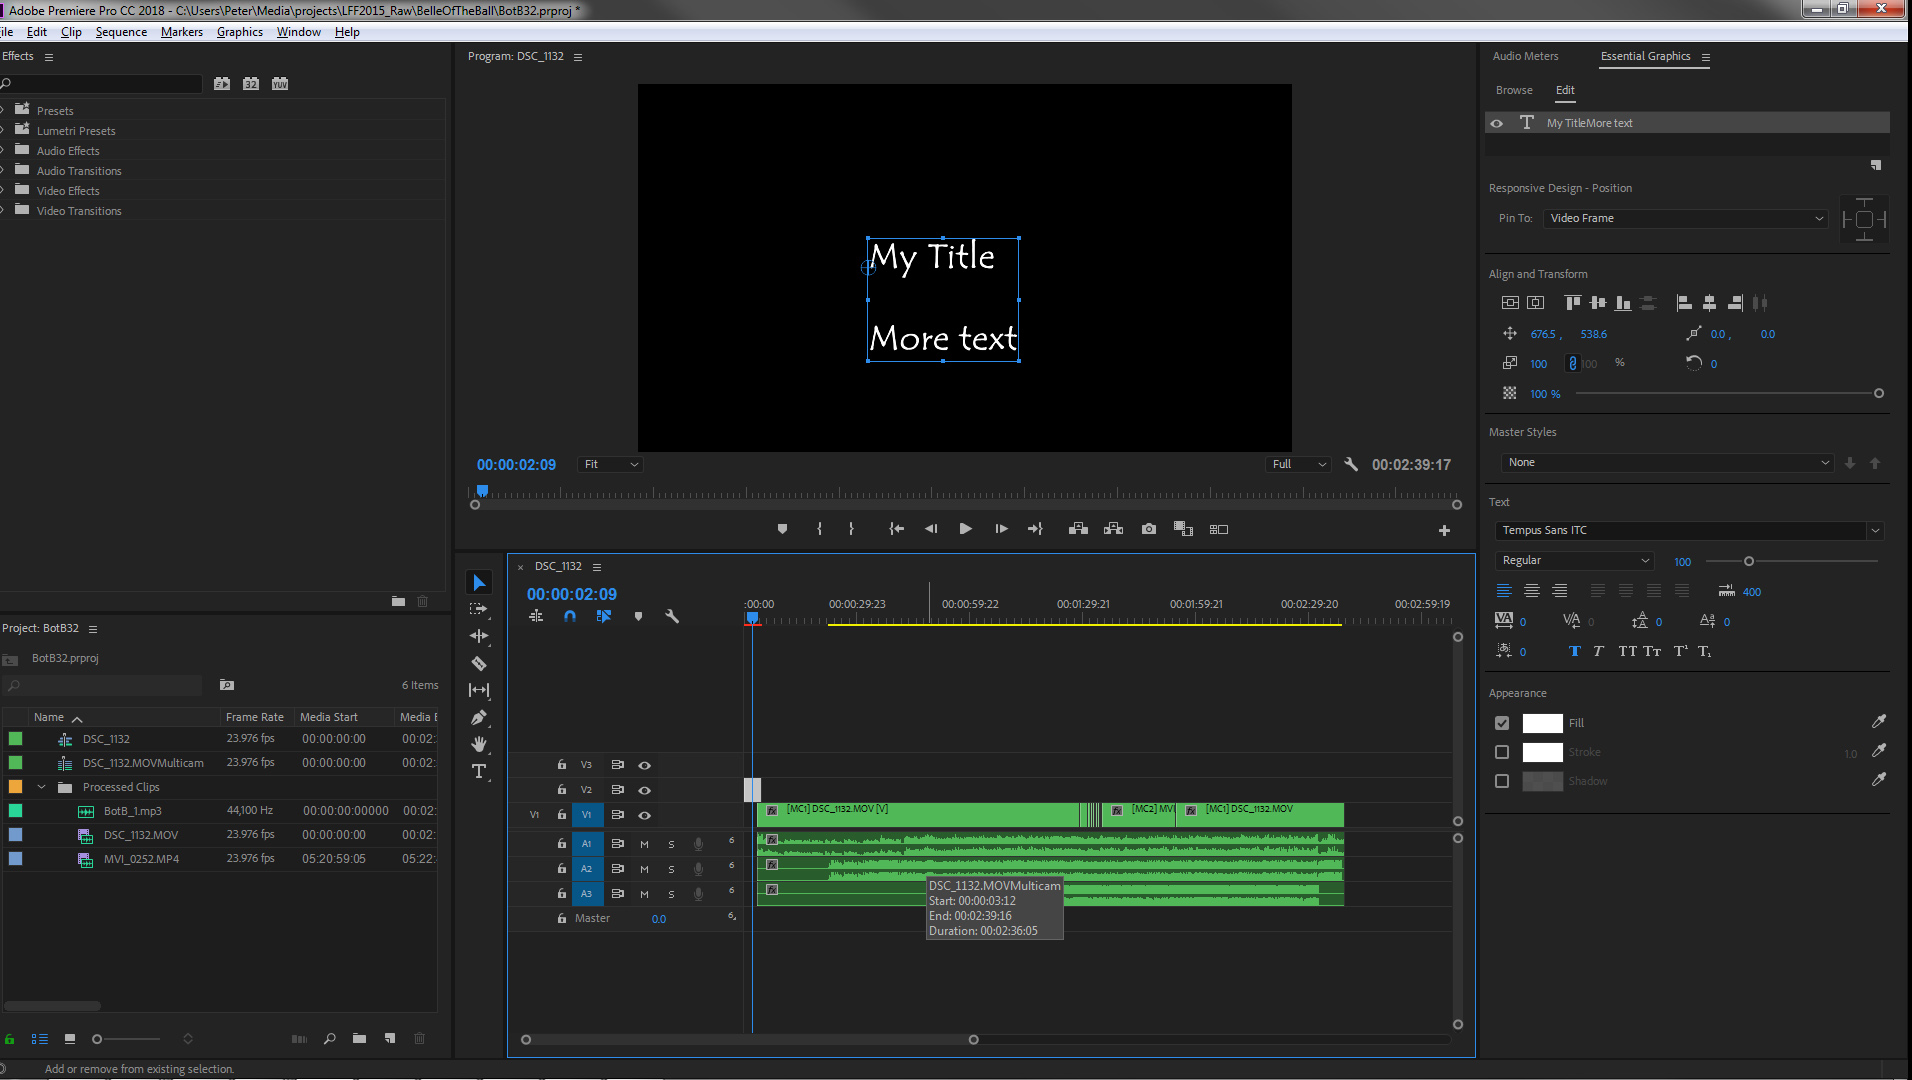Open the timeline display settings wrench
Screen dimensions: 1912x1080
click(x=672, y=617)
